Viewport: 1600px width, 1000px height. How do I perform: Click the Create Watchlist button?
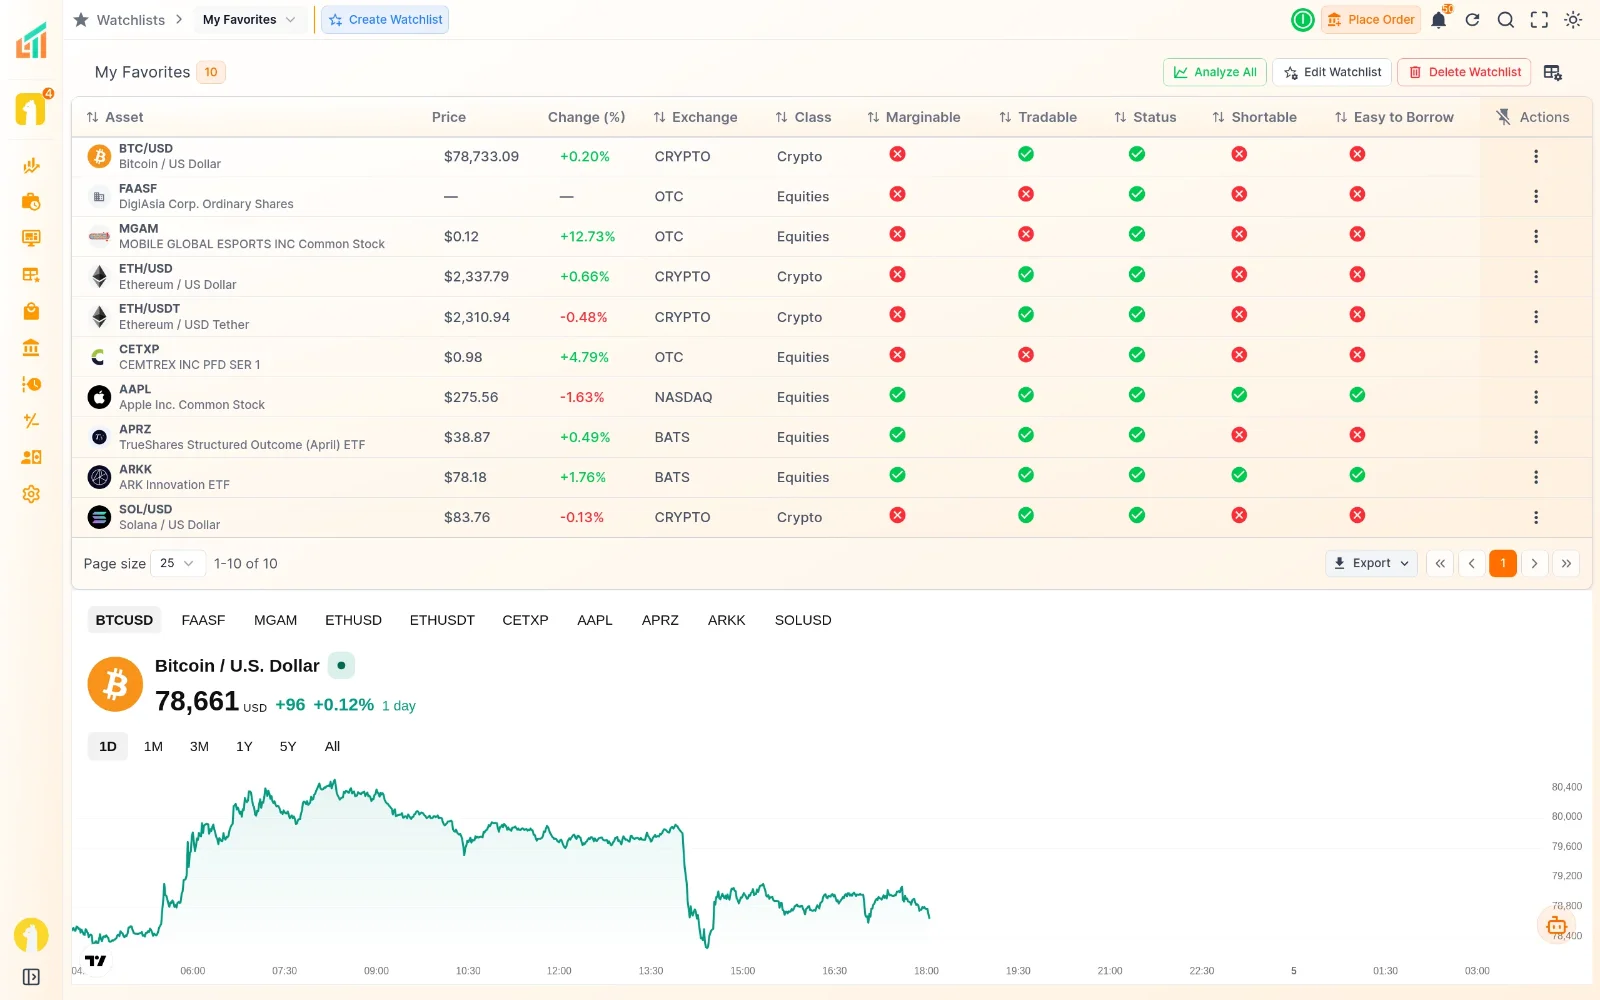(x=385, y=20)
